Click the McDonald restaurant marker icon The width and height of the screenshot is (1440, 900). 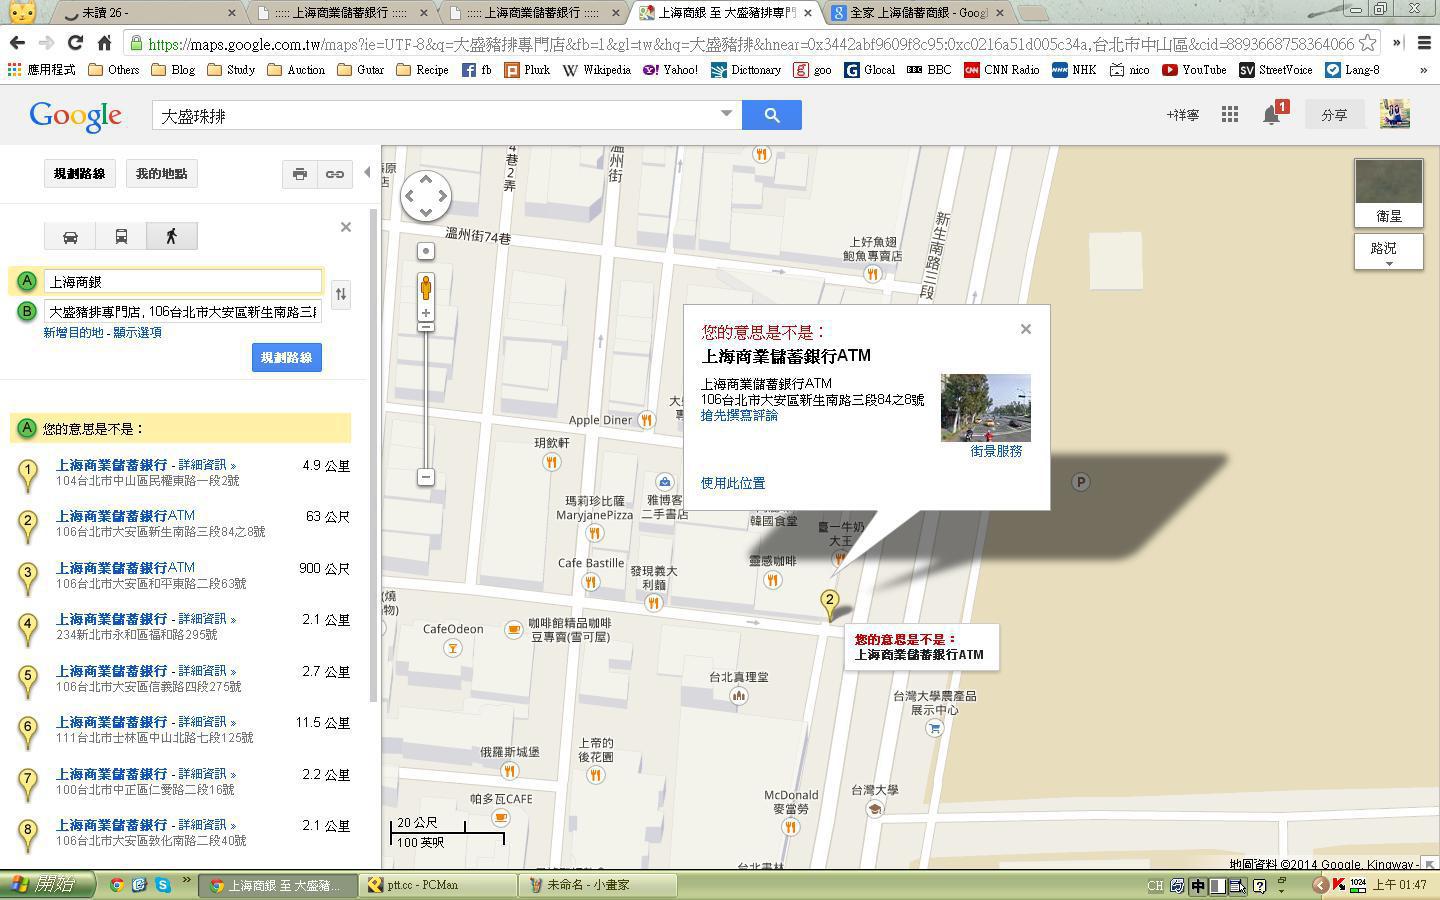[790, 827]
